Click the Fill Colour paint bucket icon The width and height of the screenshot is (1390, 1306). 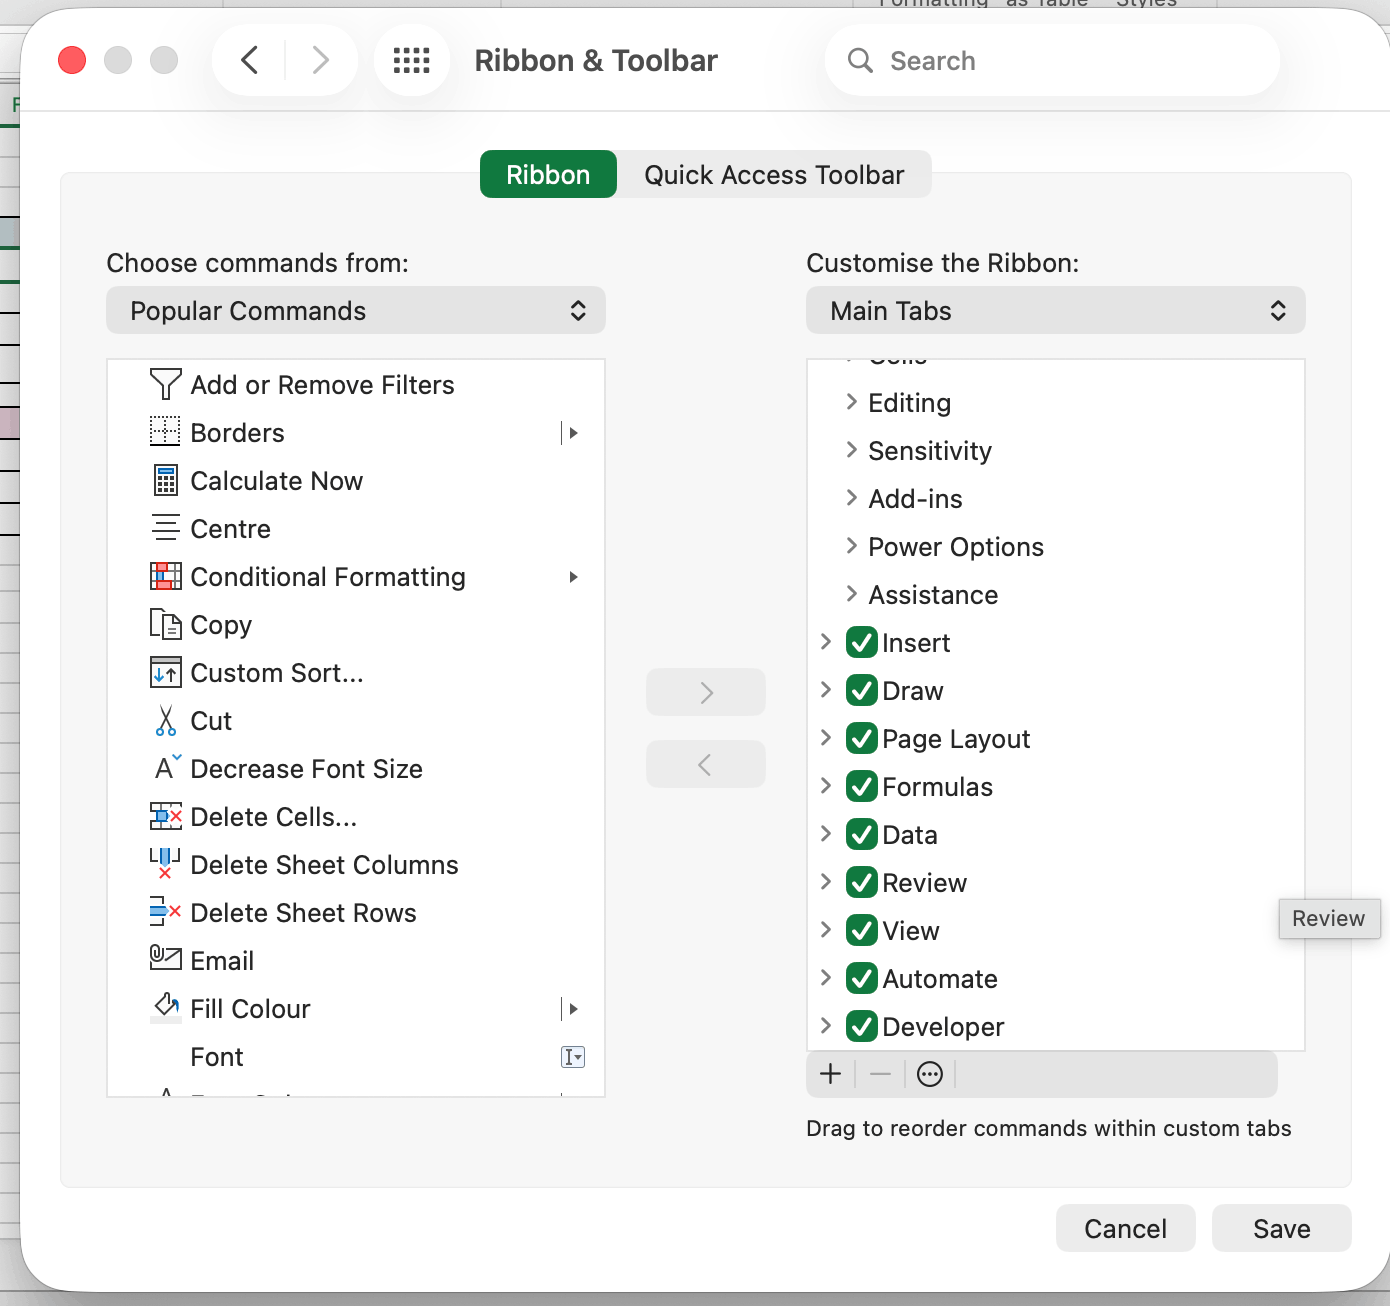click(165, 1007)
